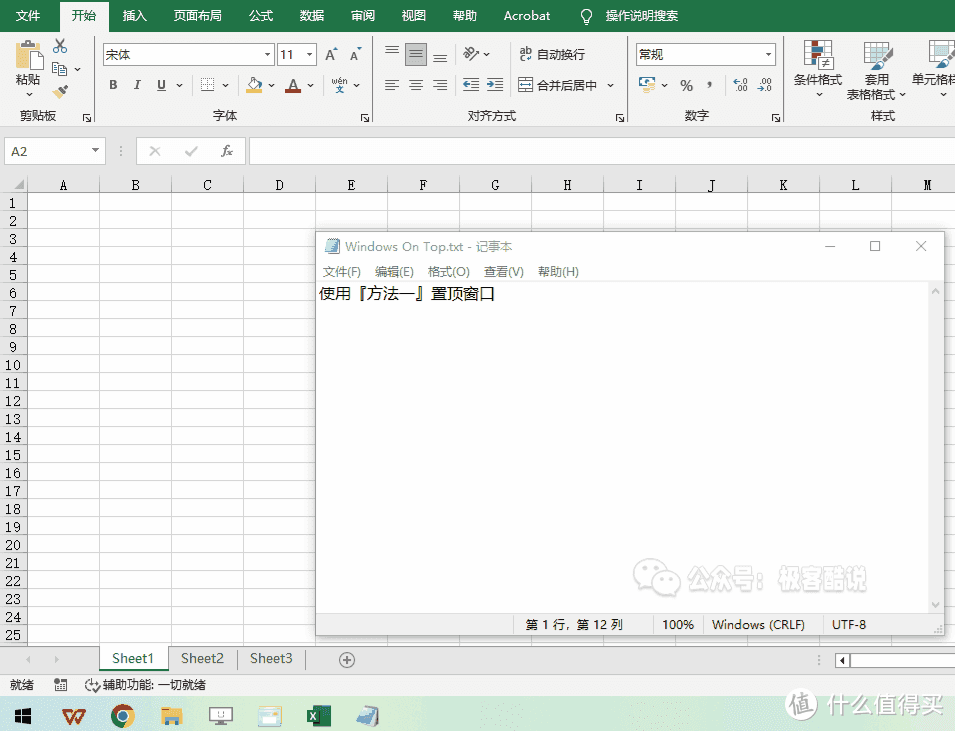
Task: Click the 操作说明搜索 search box
Action: coord(641,16)
